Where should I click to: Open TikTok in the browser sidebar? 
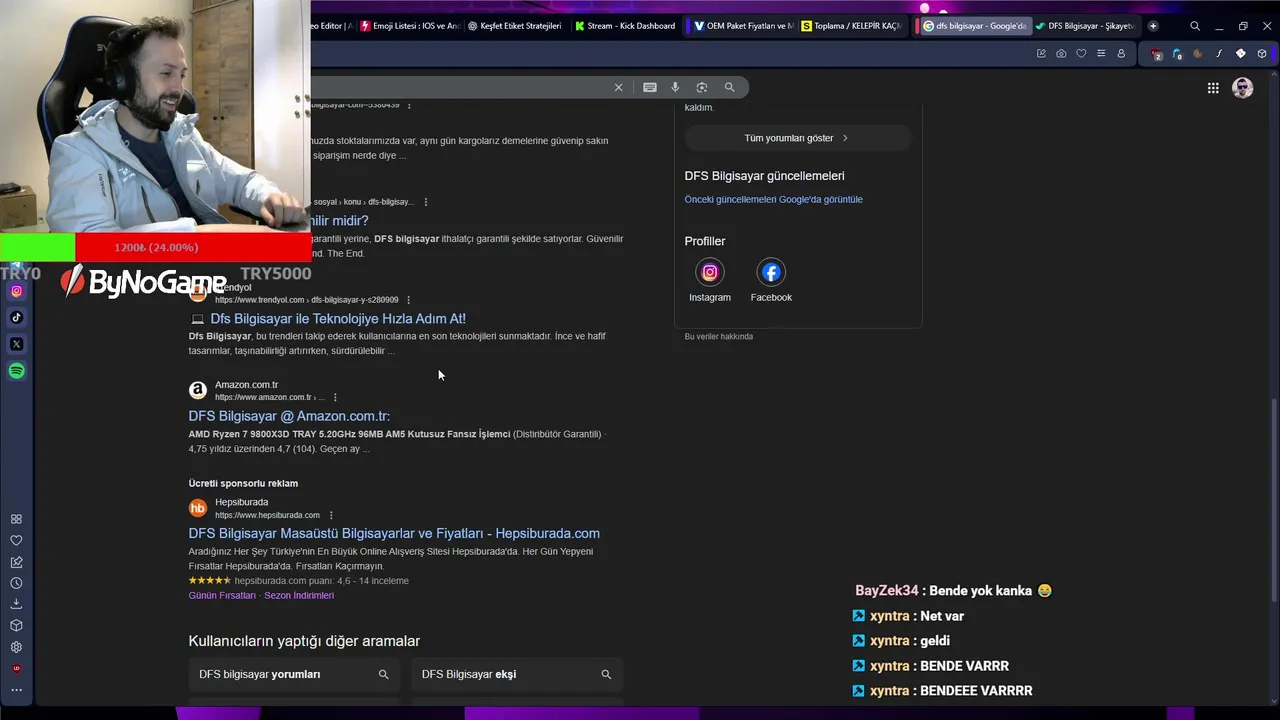16,317
